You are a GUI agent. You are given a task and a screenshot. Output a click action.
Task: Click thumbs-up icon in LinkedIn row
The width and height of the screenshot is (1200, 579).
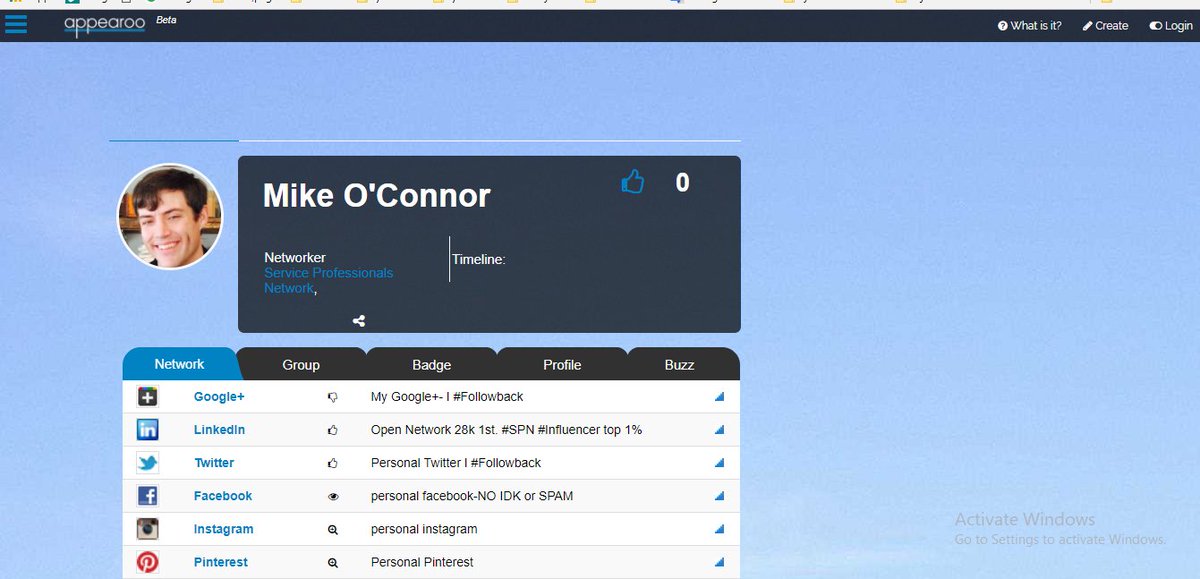tap(333, 430)
